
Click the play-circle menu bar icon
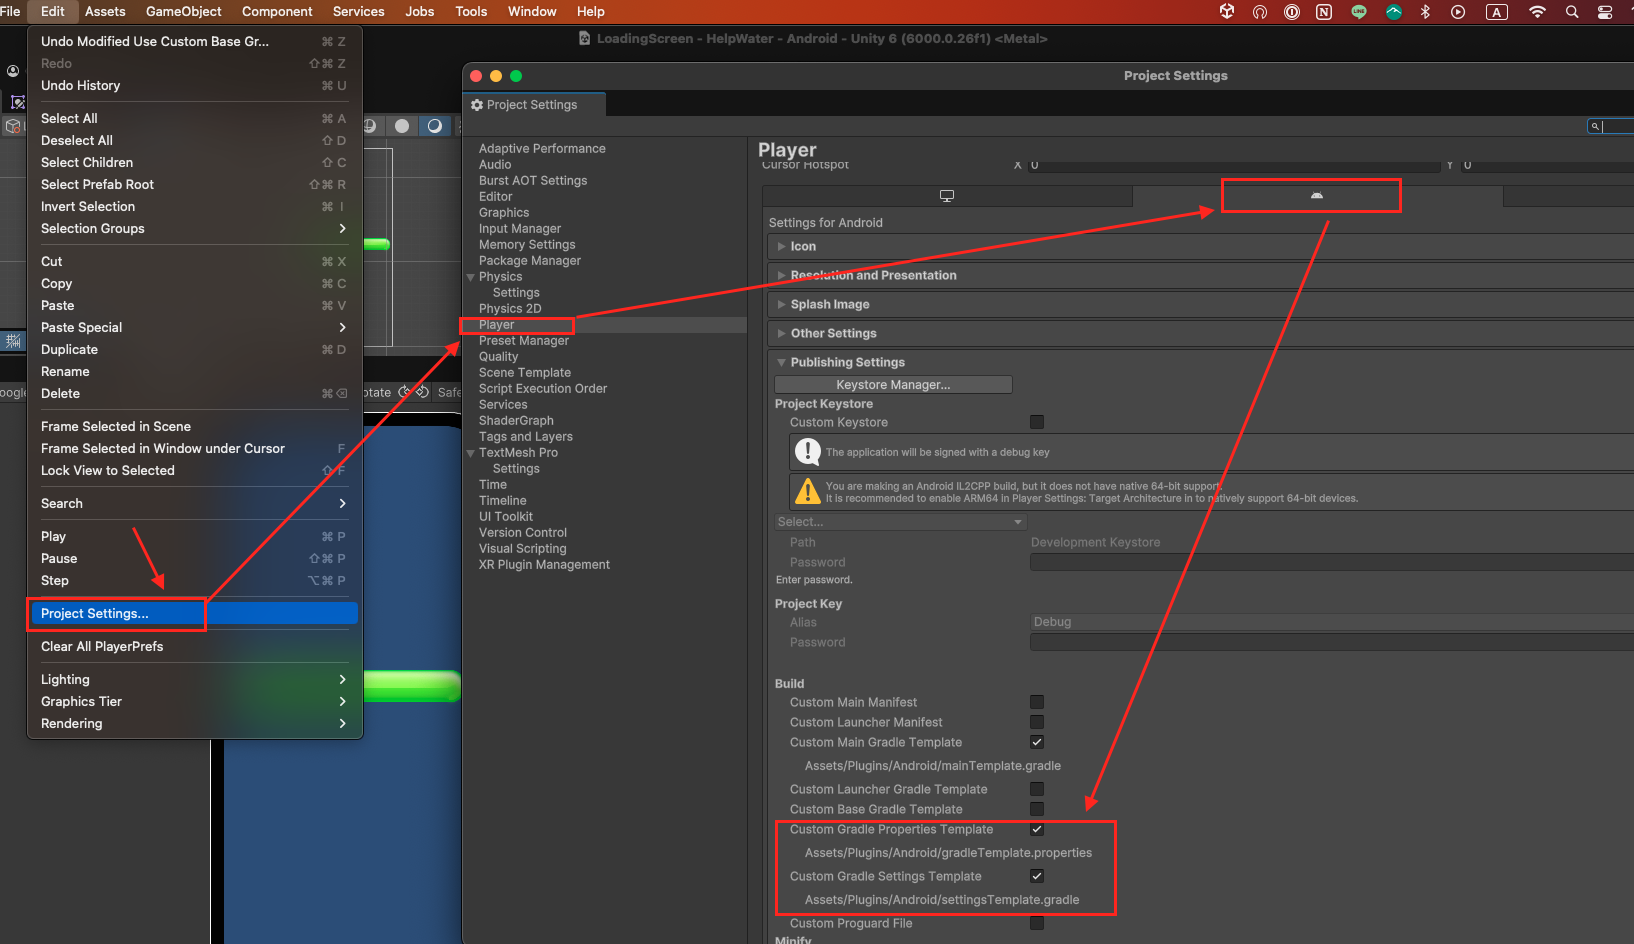1458,12
